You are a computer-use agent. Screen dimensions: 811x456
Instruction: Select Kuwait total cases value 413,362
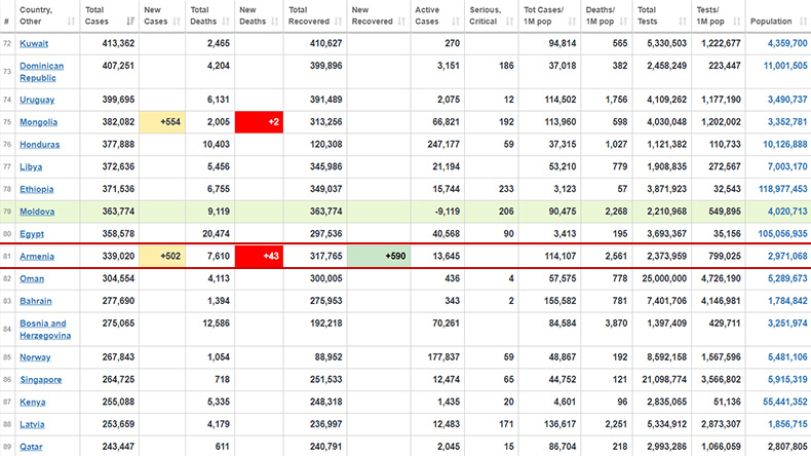pyautogui.click(x=118, y=43)
